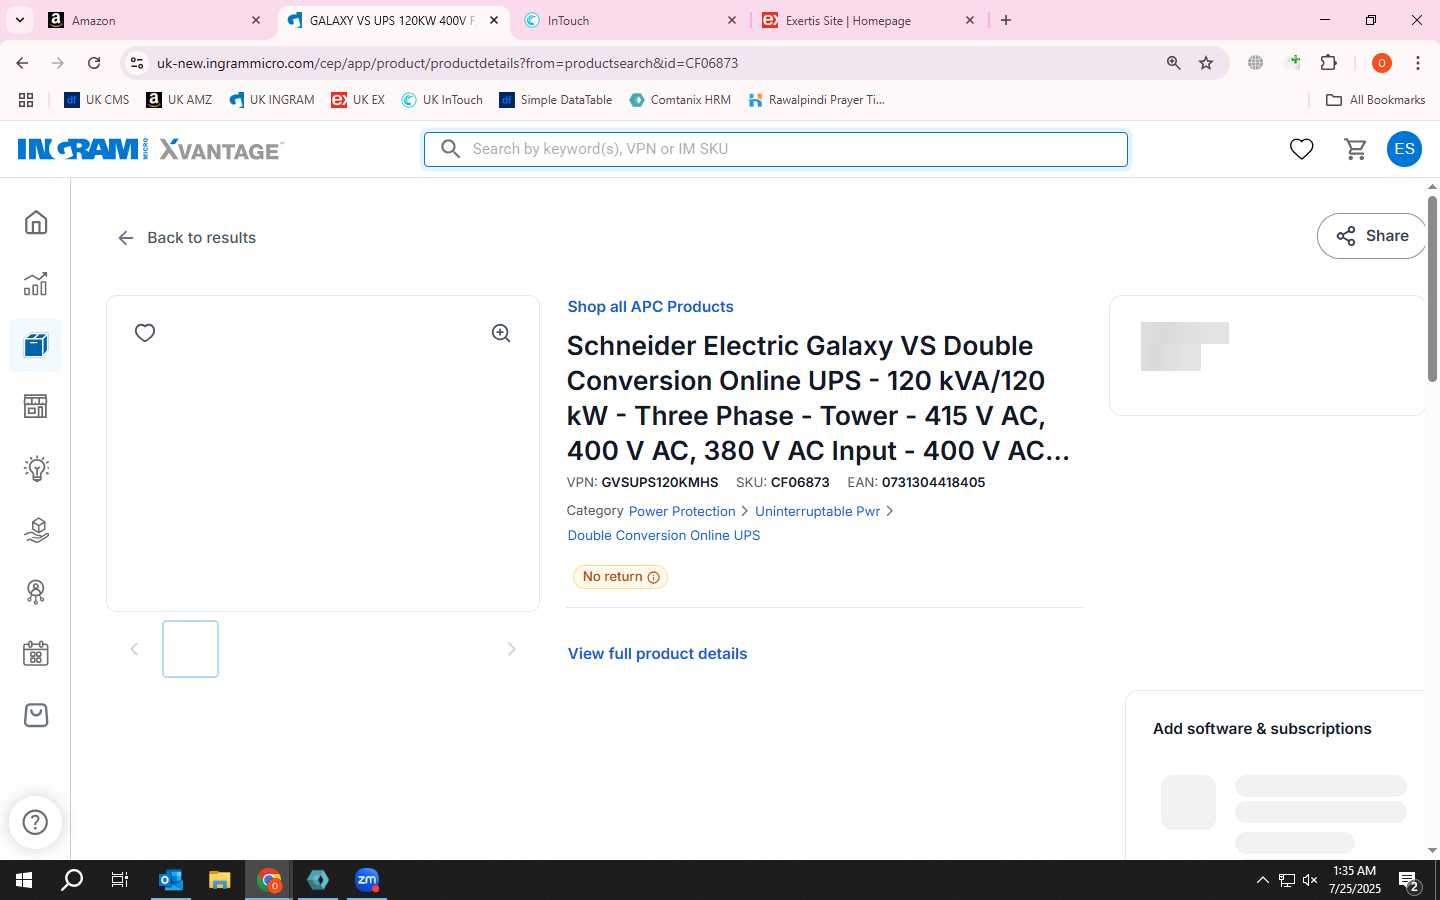Zoom product image with magnifier icon
The width and height of the screenshot is (1440, 900).
point(501,333)
